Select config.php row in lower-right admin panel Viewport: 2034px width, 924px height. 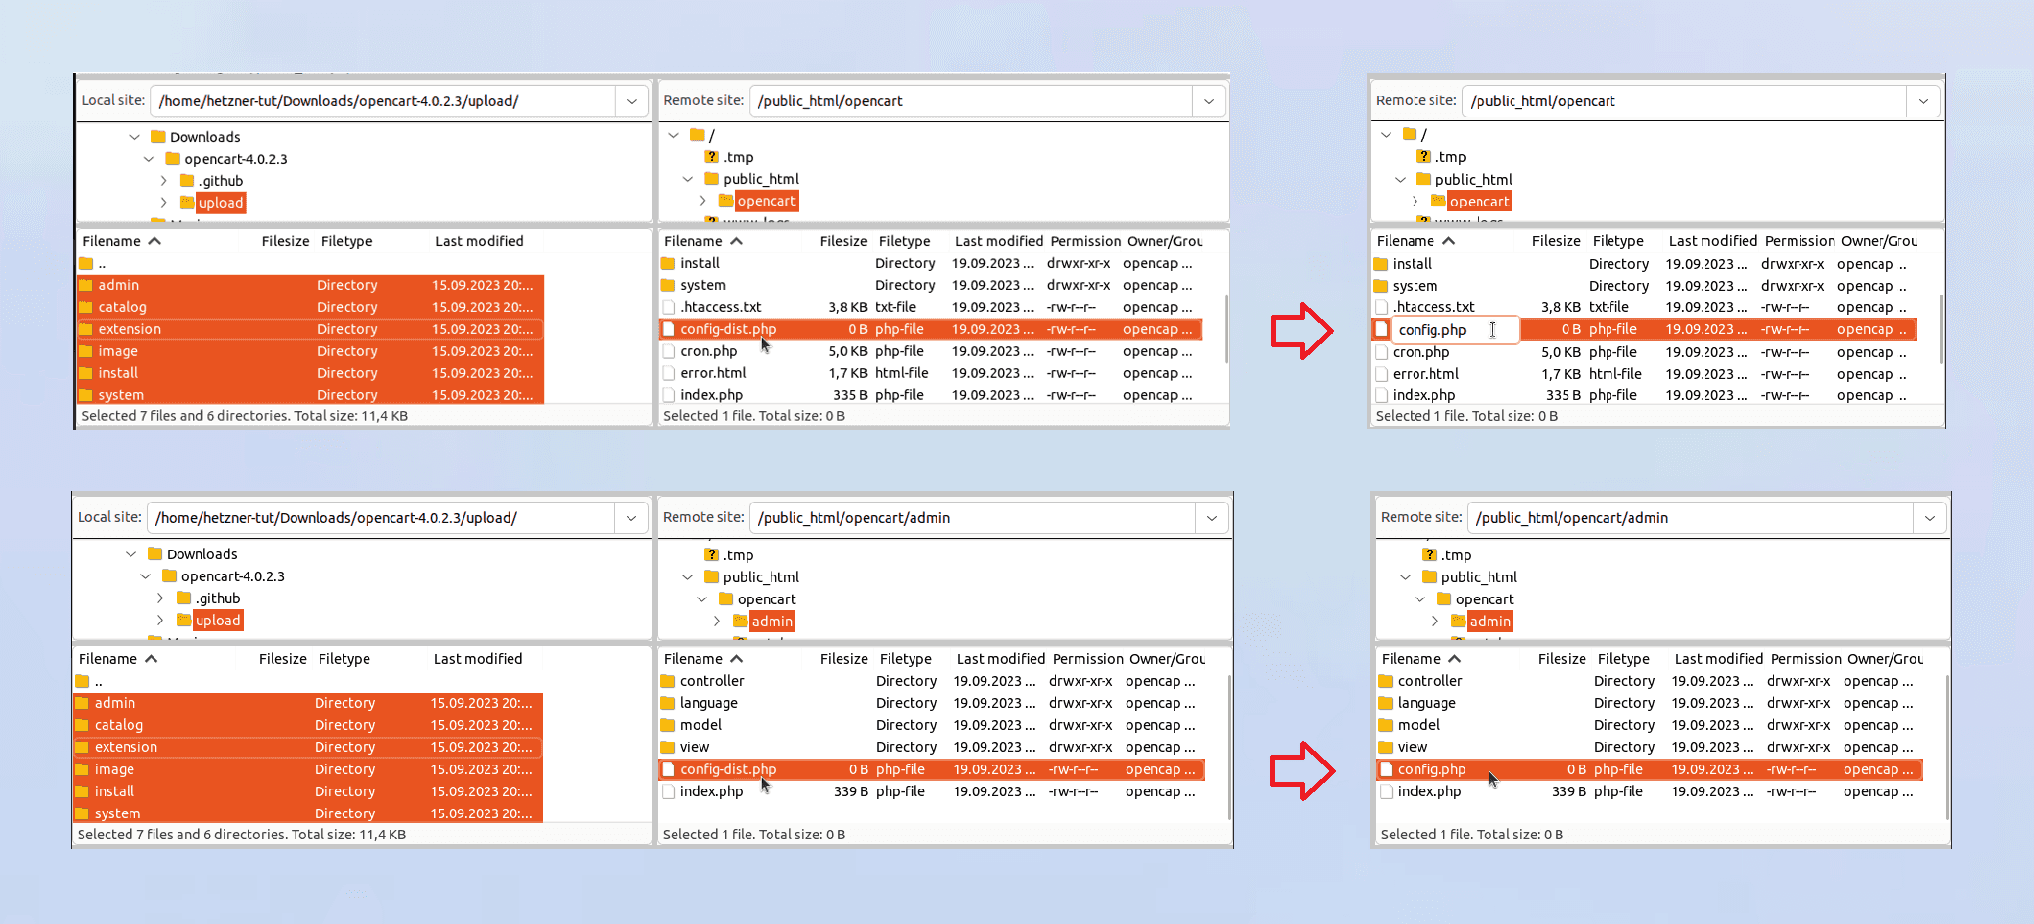click(x=1649, y=769)
